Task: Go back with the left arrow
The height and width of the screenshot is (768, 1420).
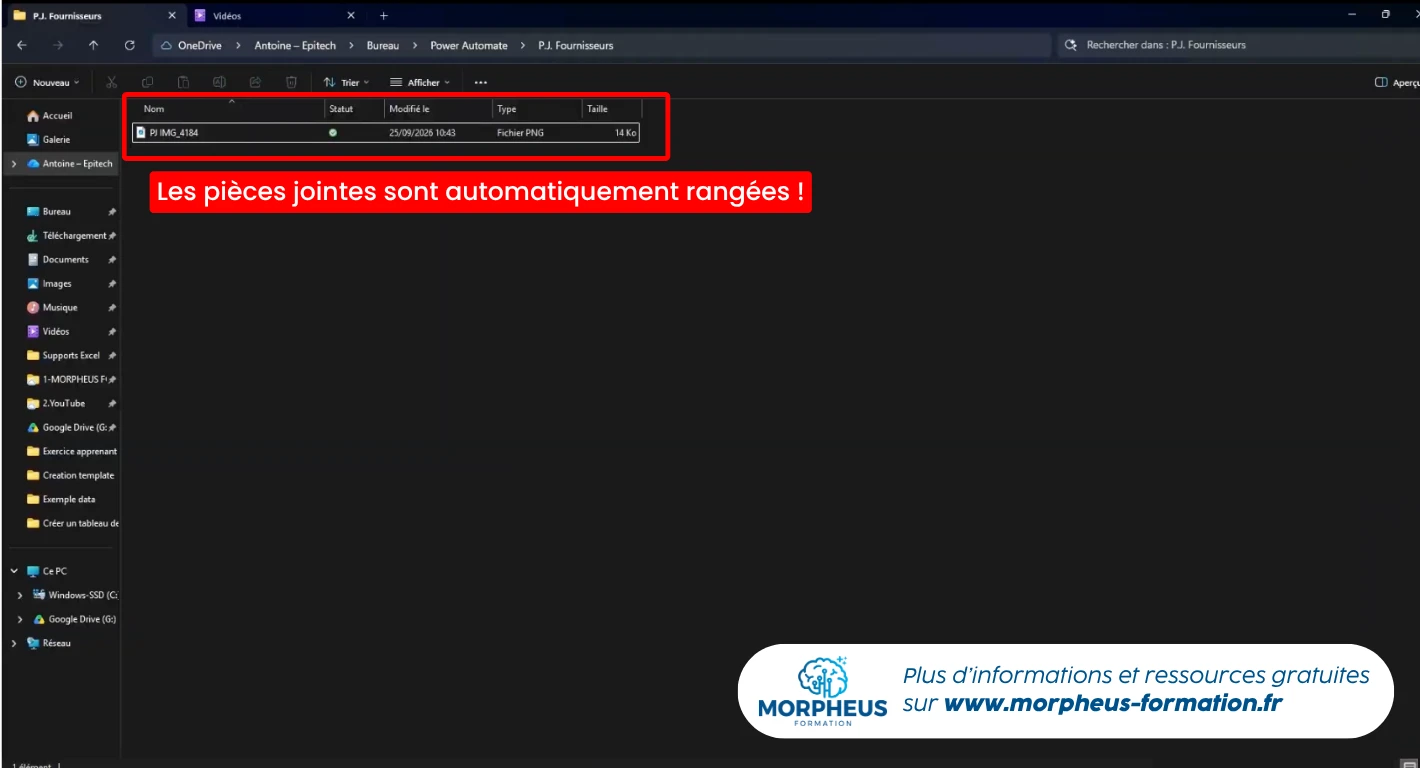Action: point(22,45)
